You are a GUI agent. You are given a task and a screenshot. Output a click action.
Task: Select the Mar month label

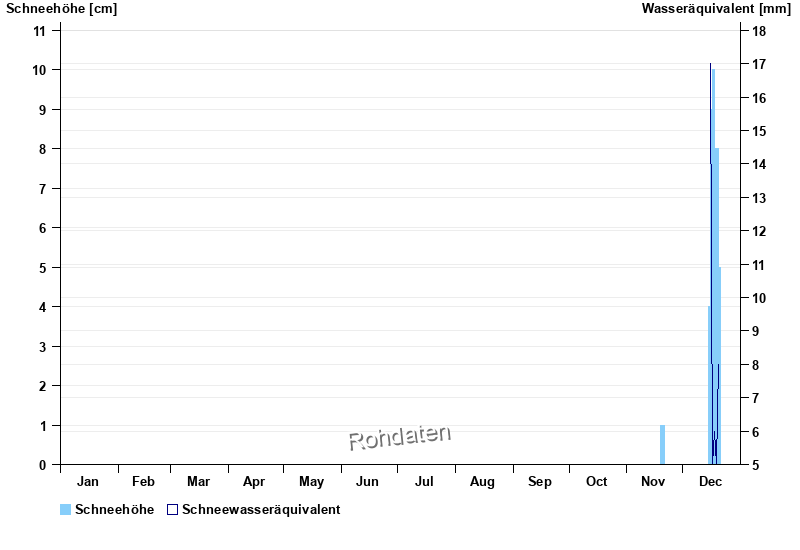pos(198,482)
